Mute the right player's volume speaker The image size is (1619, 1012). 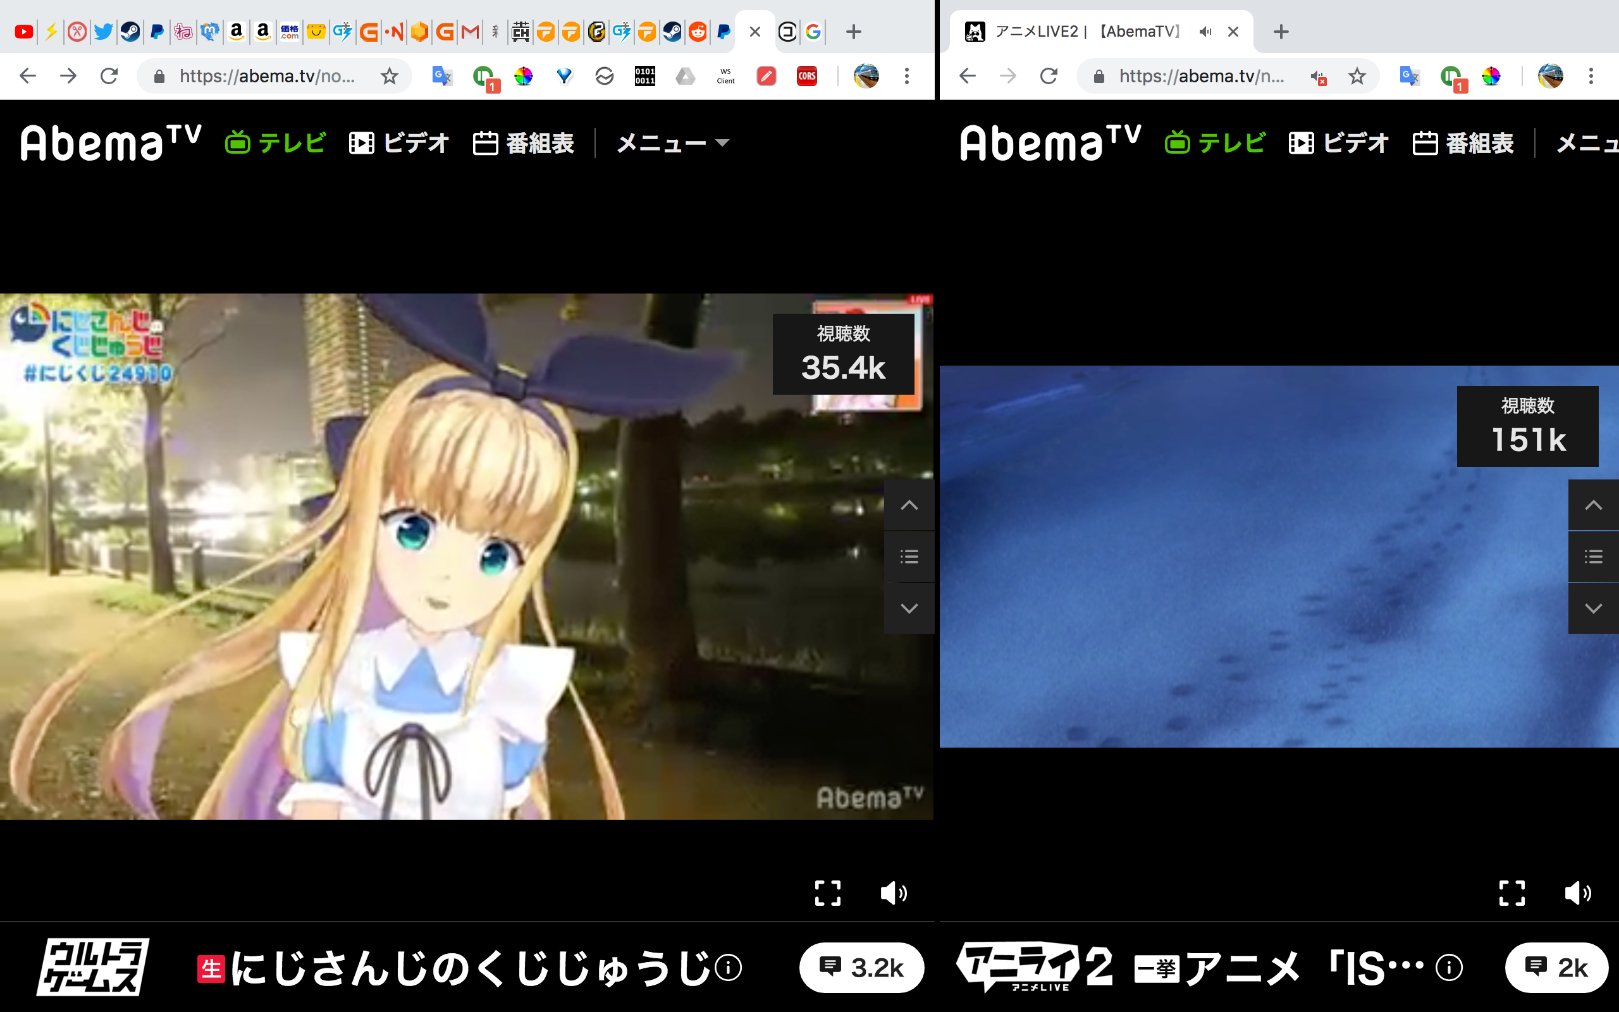pyautogui.click(x=1577, y=893)
